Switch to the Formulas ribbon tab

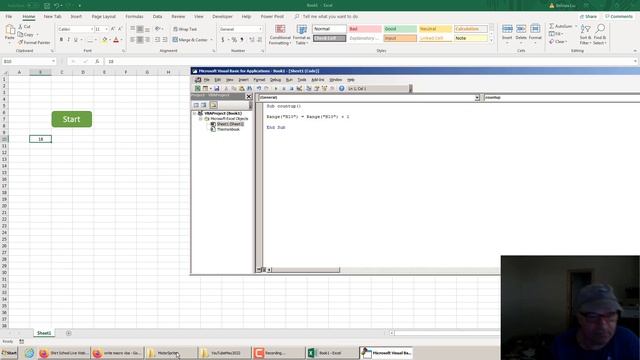tap(134, 16)
